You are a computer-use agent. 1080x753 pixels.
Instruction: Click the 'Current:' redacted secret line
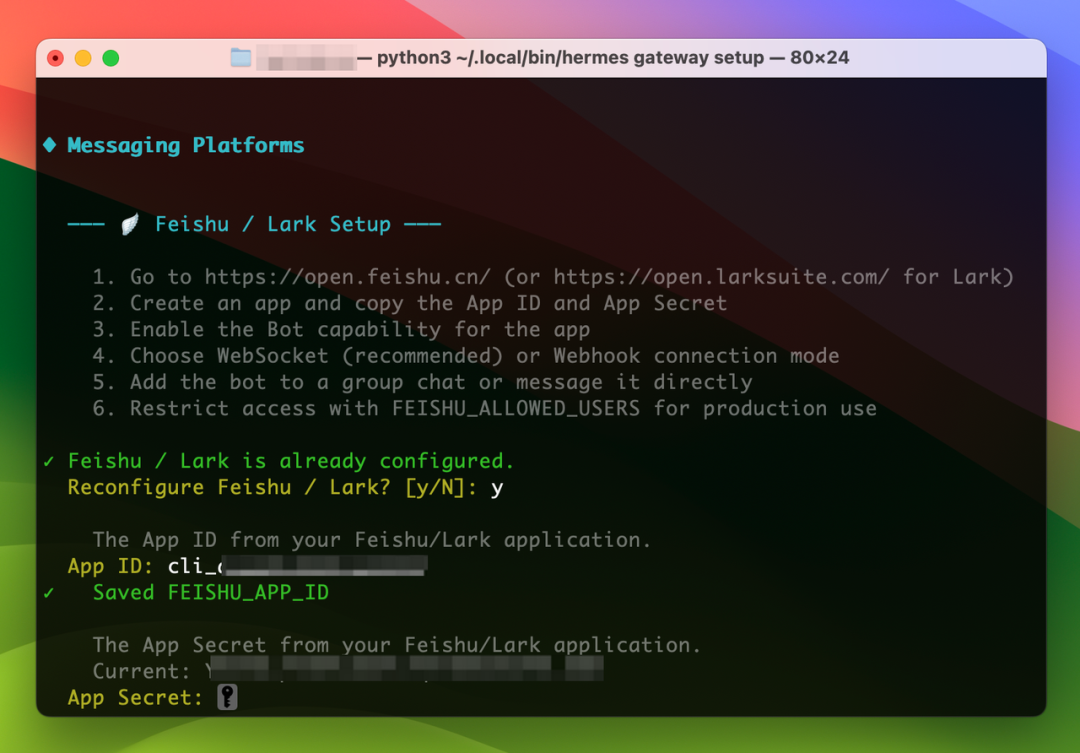click(x=348, y=671)
